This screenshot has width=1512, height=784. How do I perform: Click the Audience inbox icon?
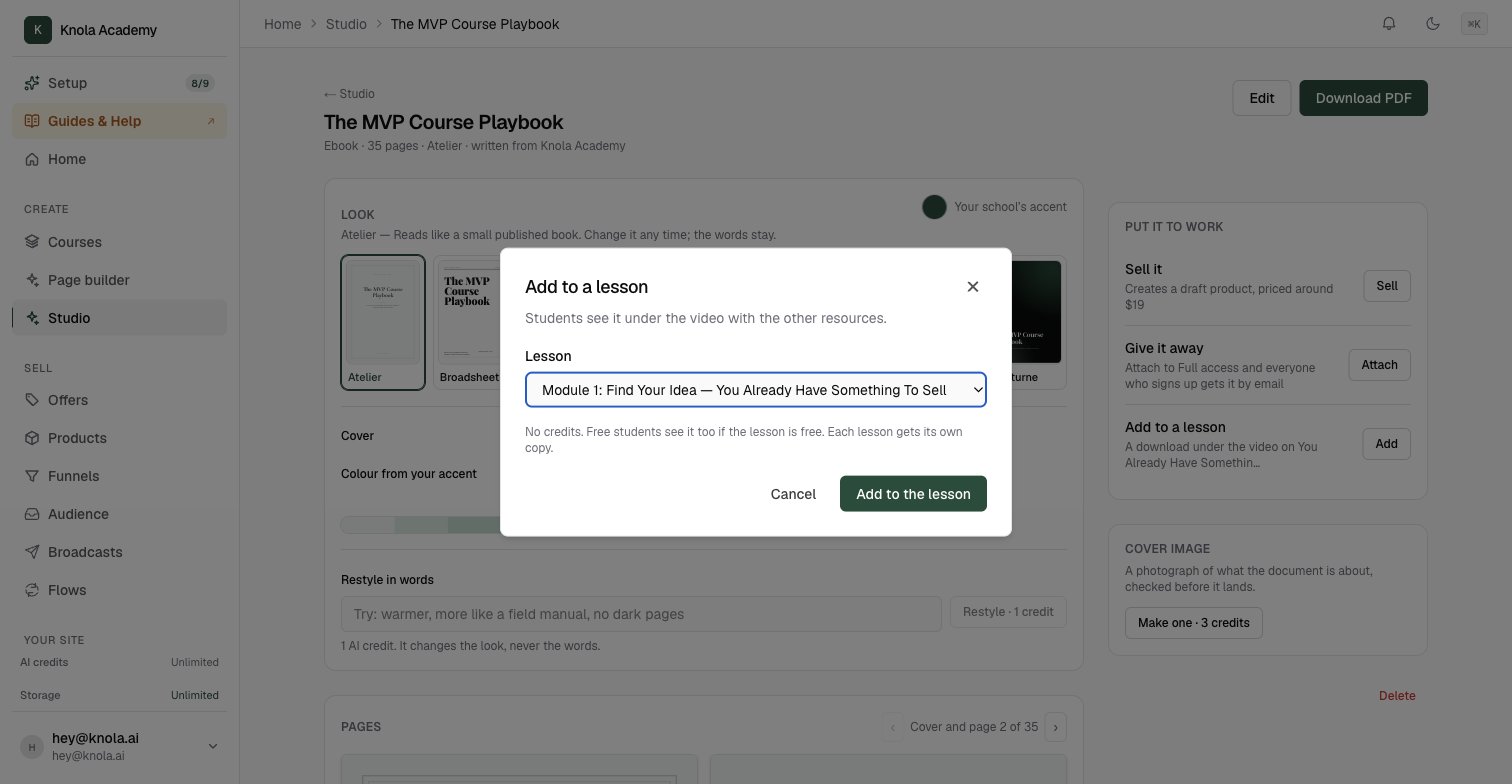(x=32, y=514)
